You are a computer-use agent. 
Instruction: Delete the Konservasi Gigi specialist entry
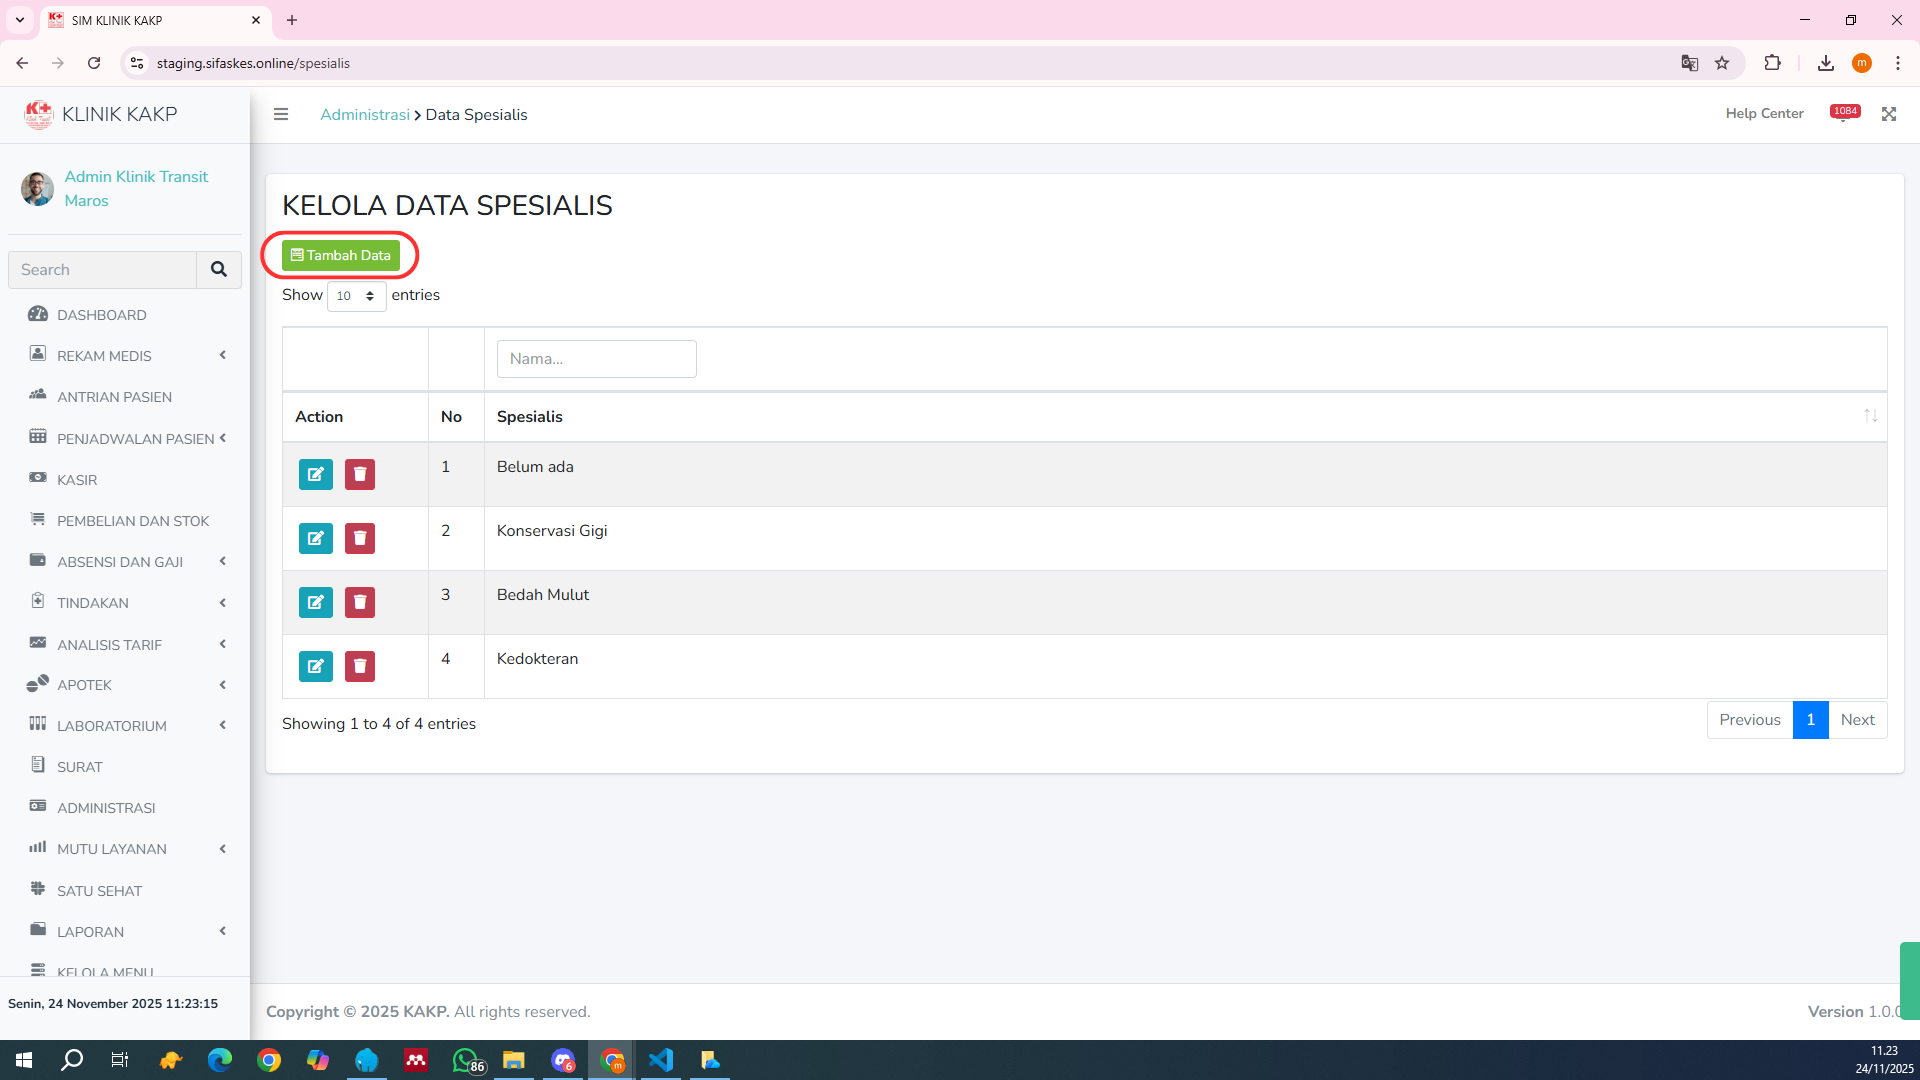coord(359,538)
